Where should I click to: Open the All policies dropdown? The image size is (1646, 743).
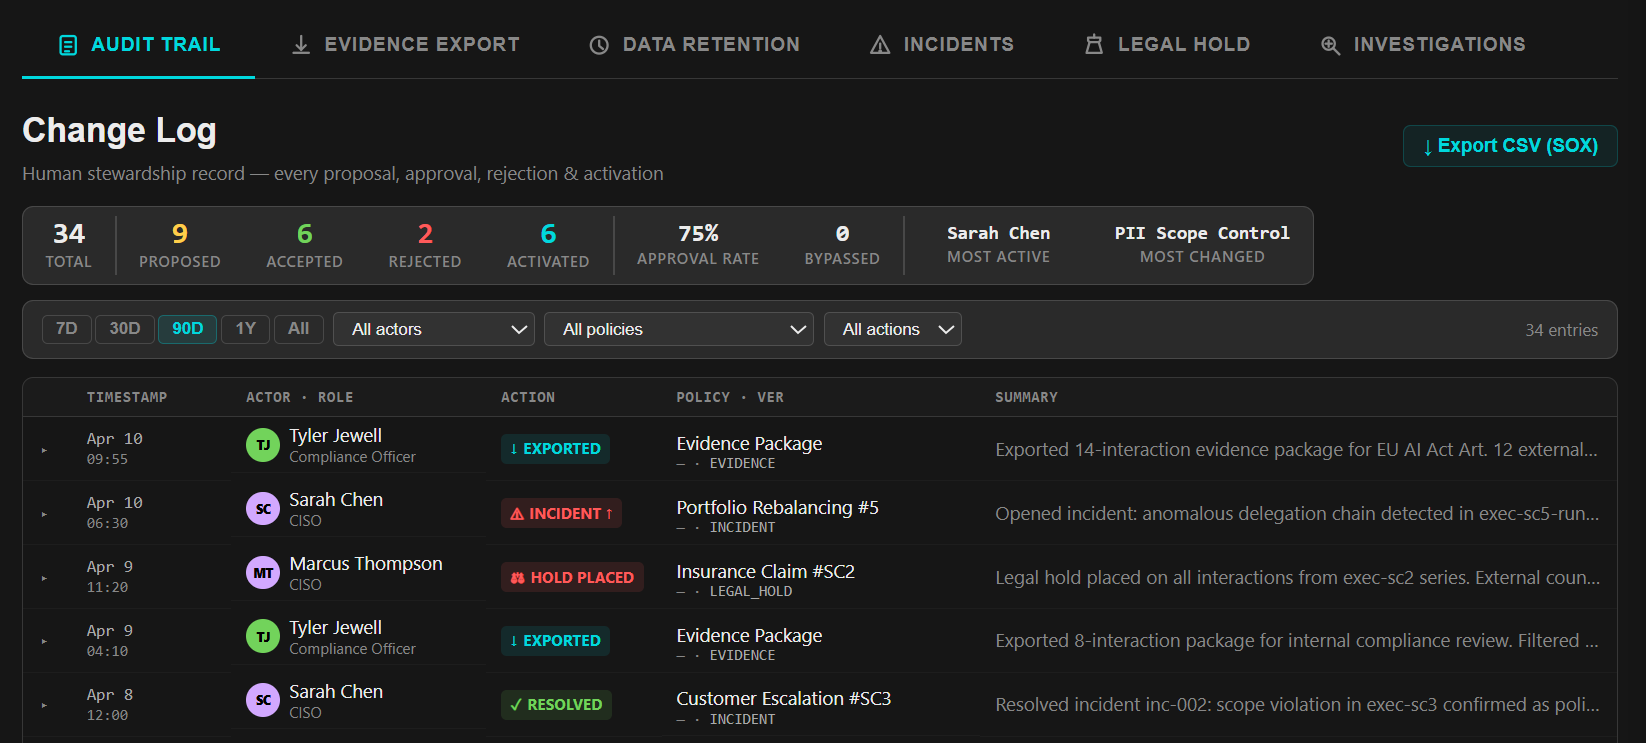[679, 329]
